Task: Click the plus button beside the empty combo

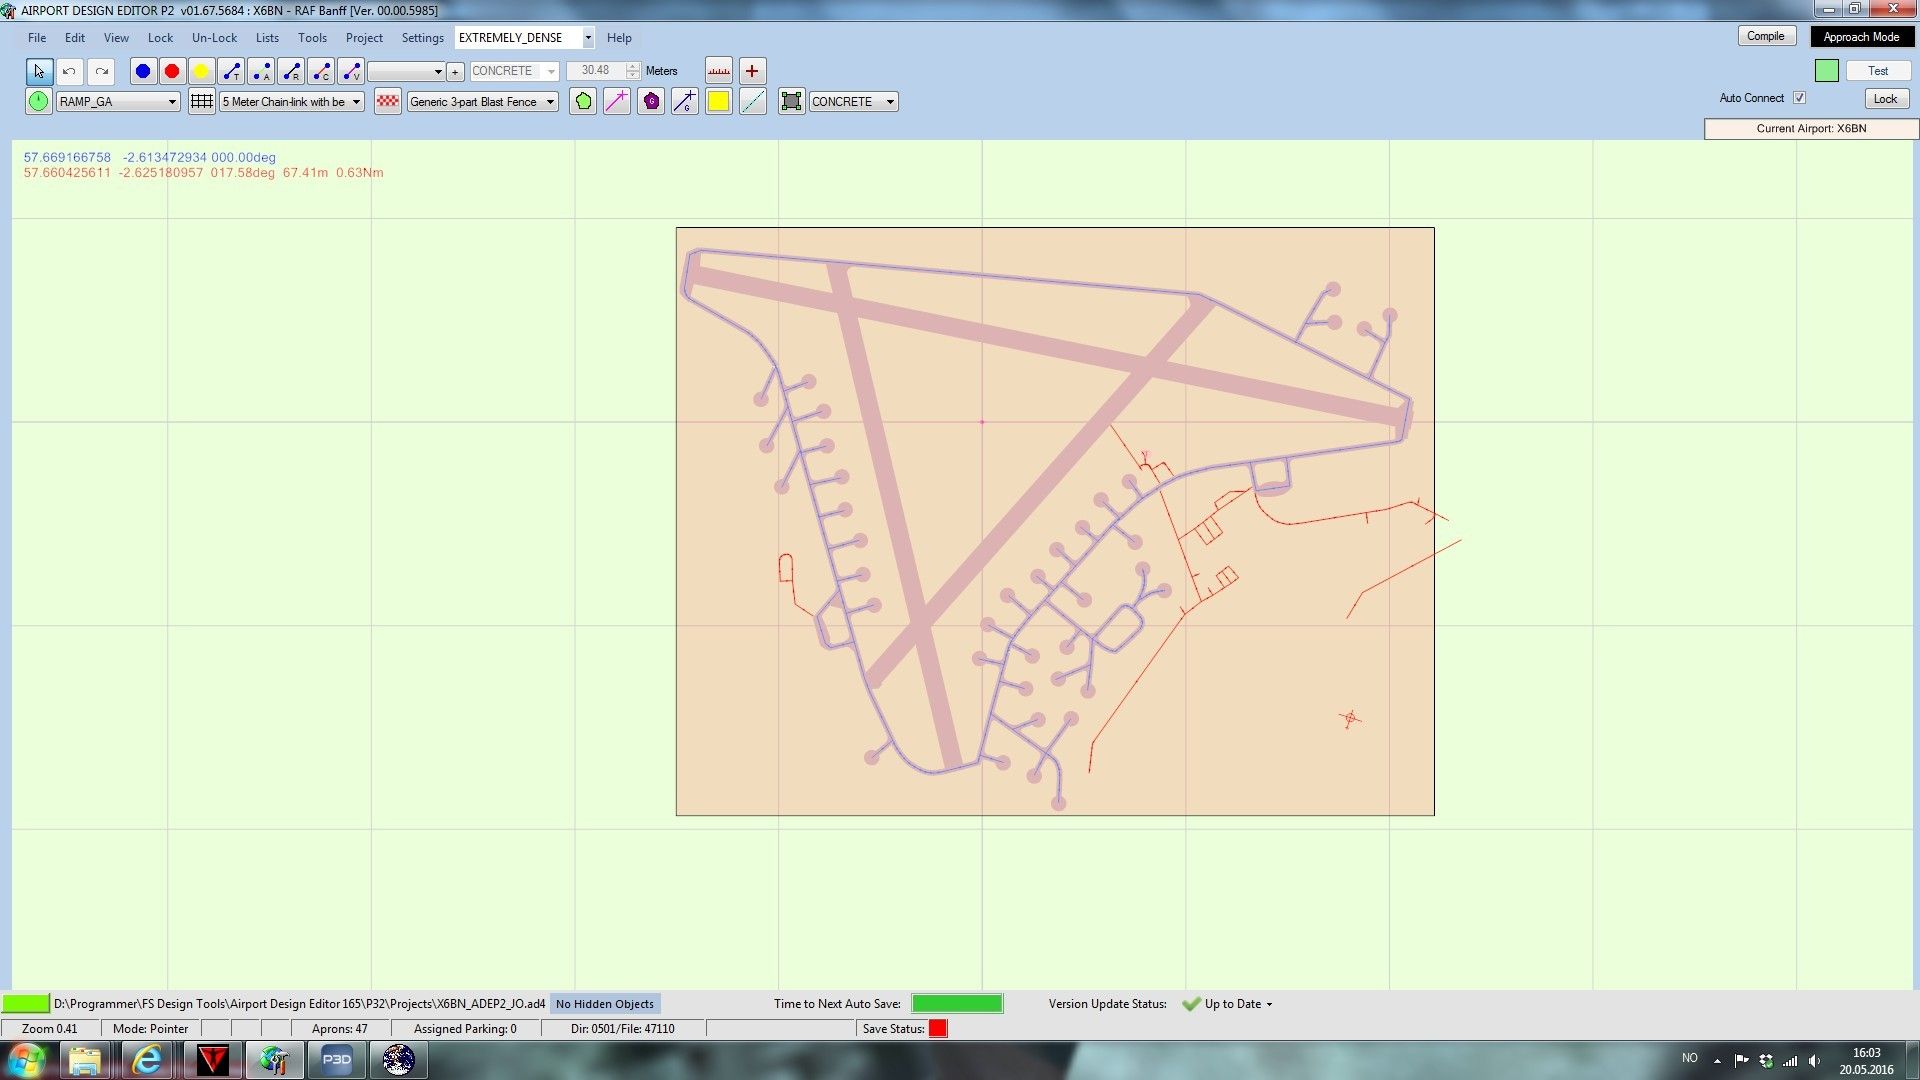Action: coord(455,71)
